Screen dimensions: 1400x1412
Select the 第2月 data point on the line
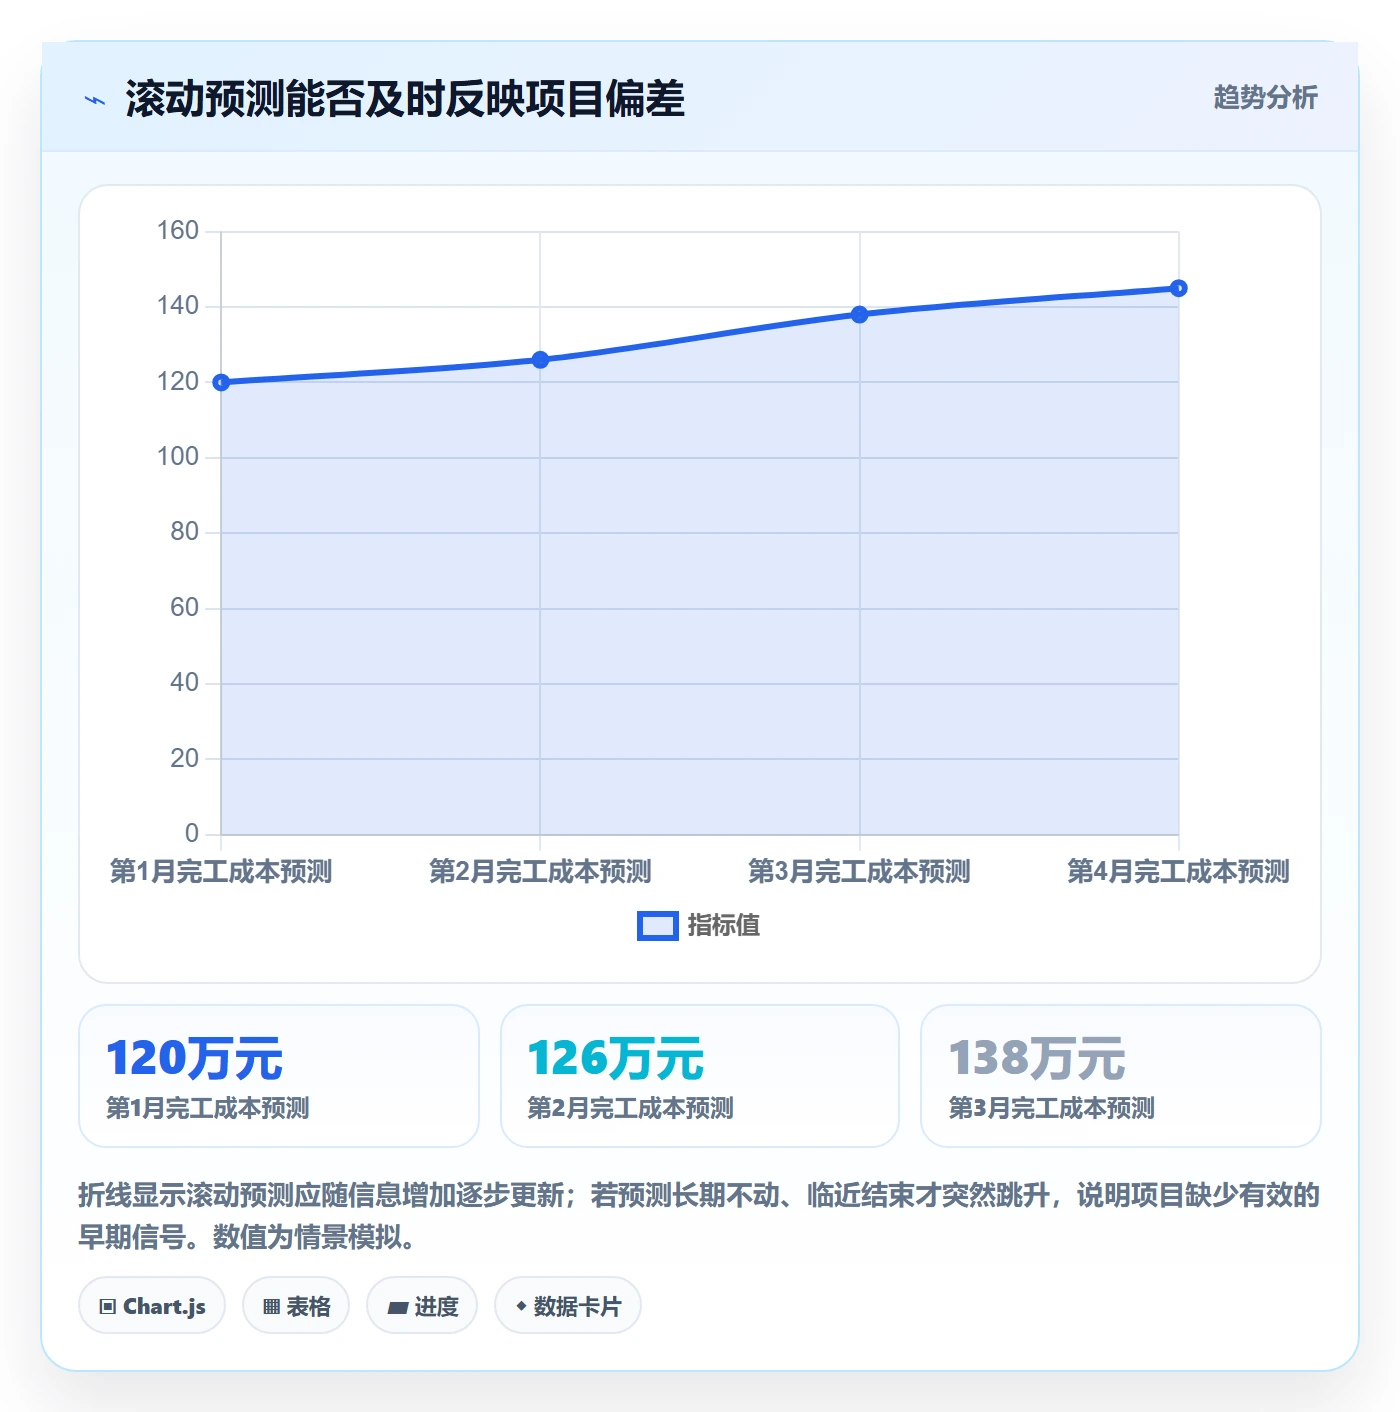click(540, 360)
